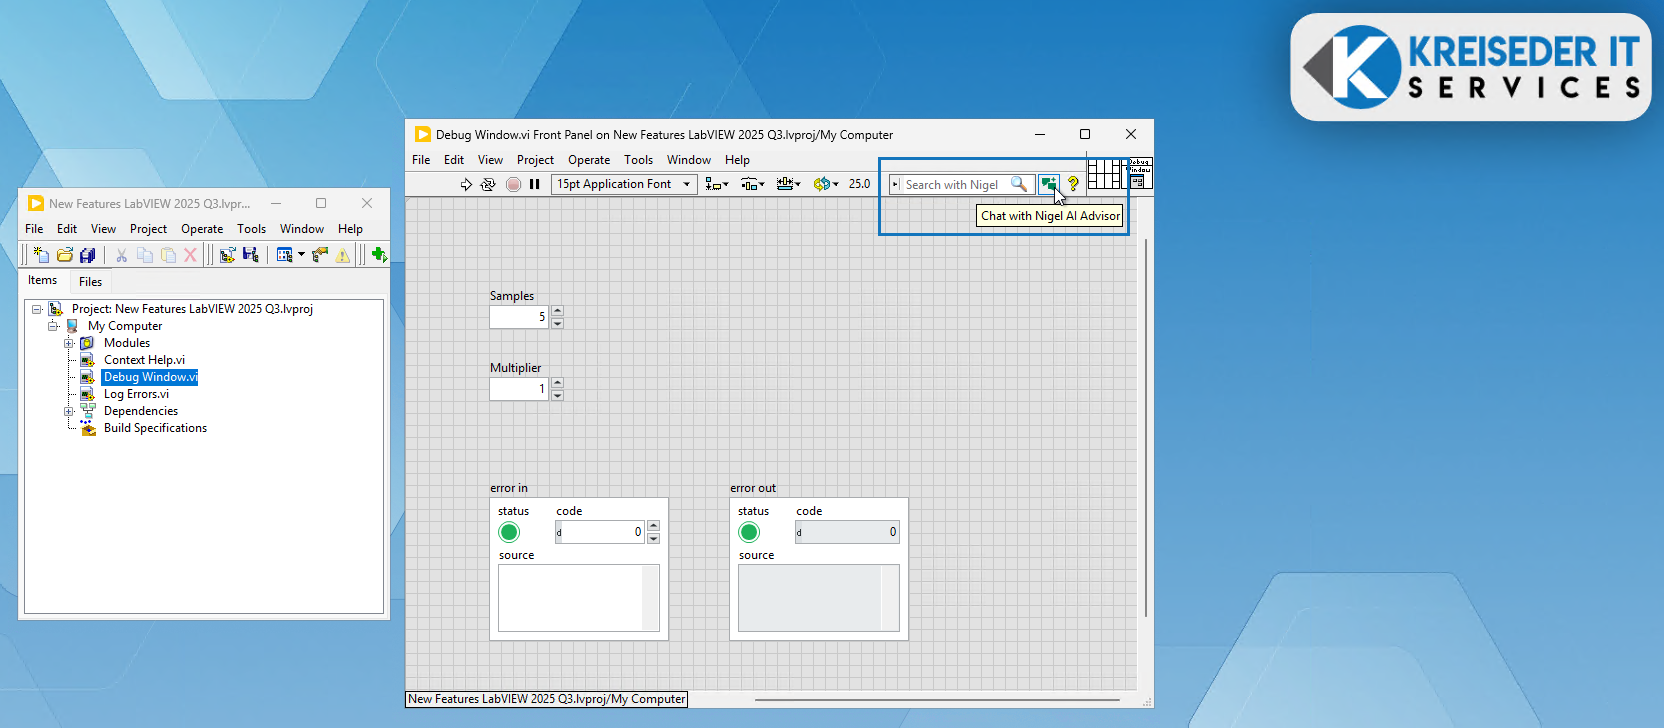Image resolution: width=1664 pixels, height=728 pixels.
Task: Click the Find Project Items hand icon
Action: tap(320, 255)
